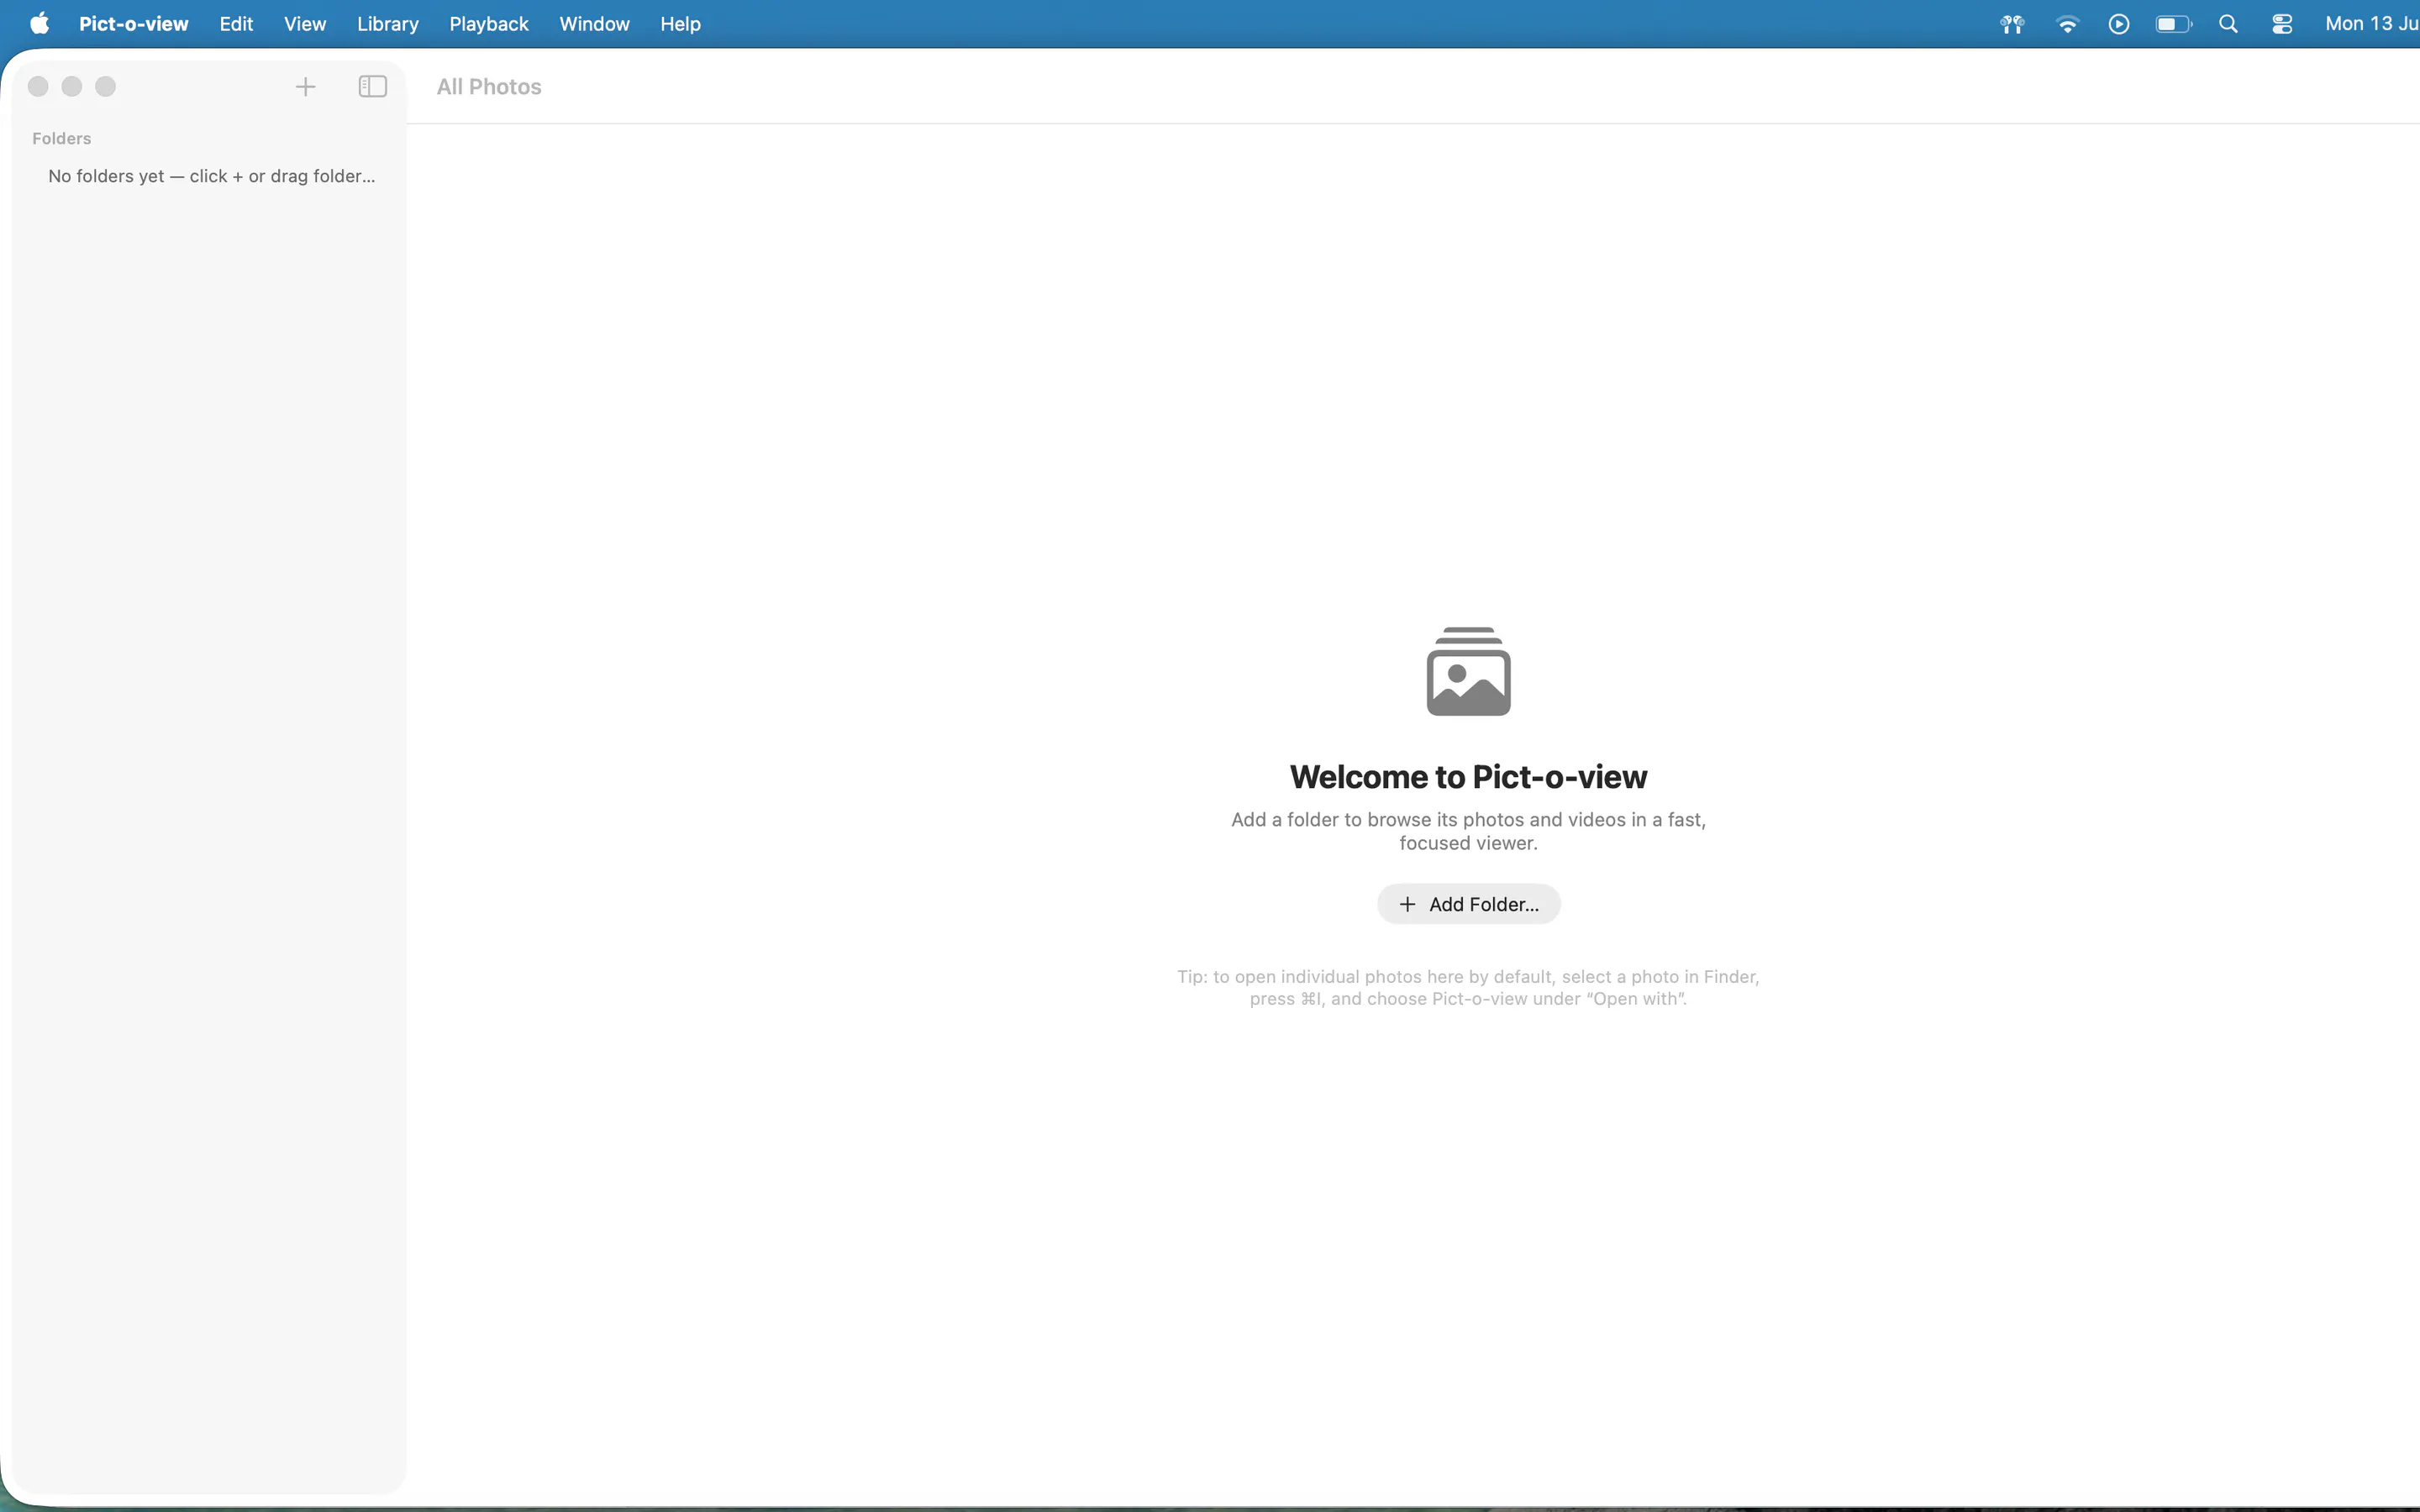Click the 'Add a folder to browse' description
This screenshot has height=1512, width=2420.
tap(1468, 831)
